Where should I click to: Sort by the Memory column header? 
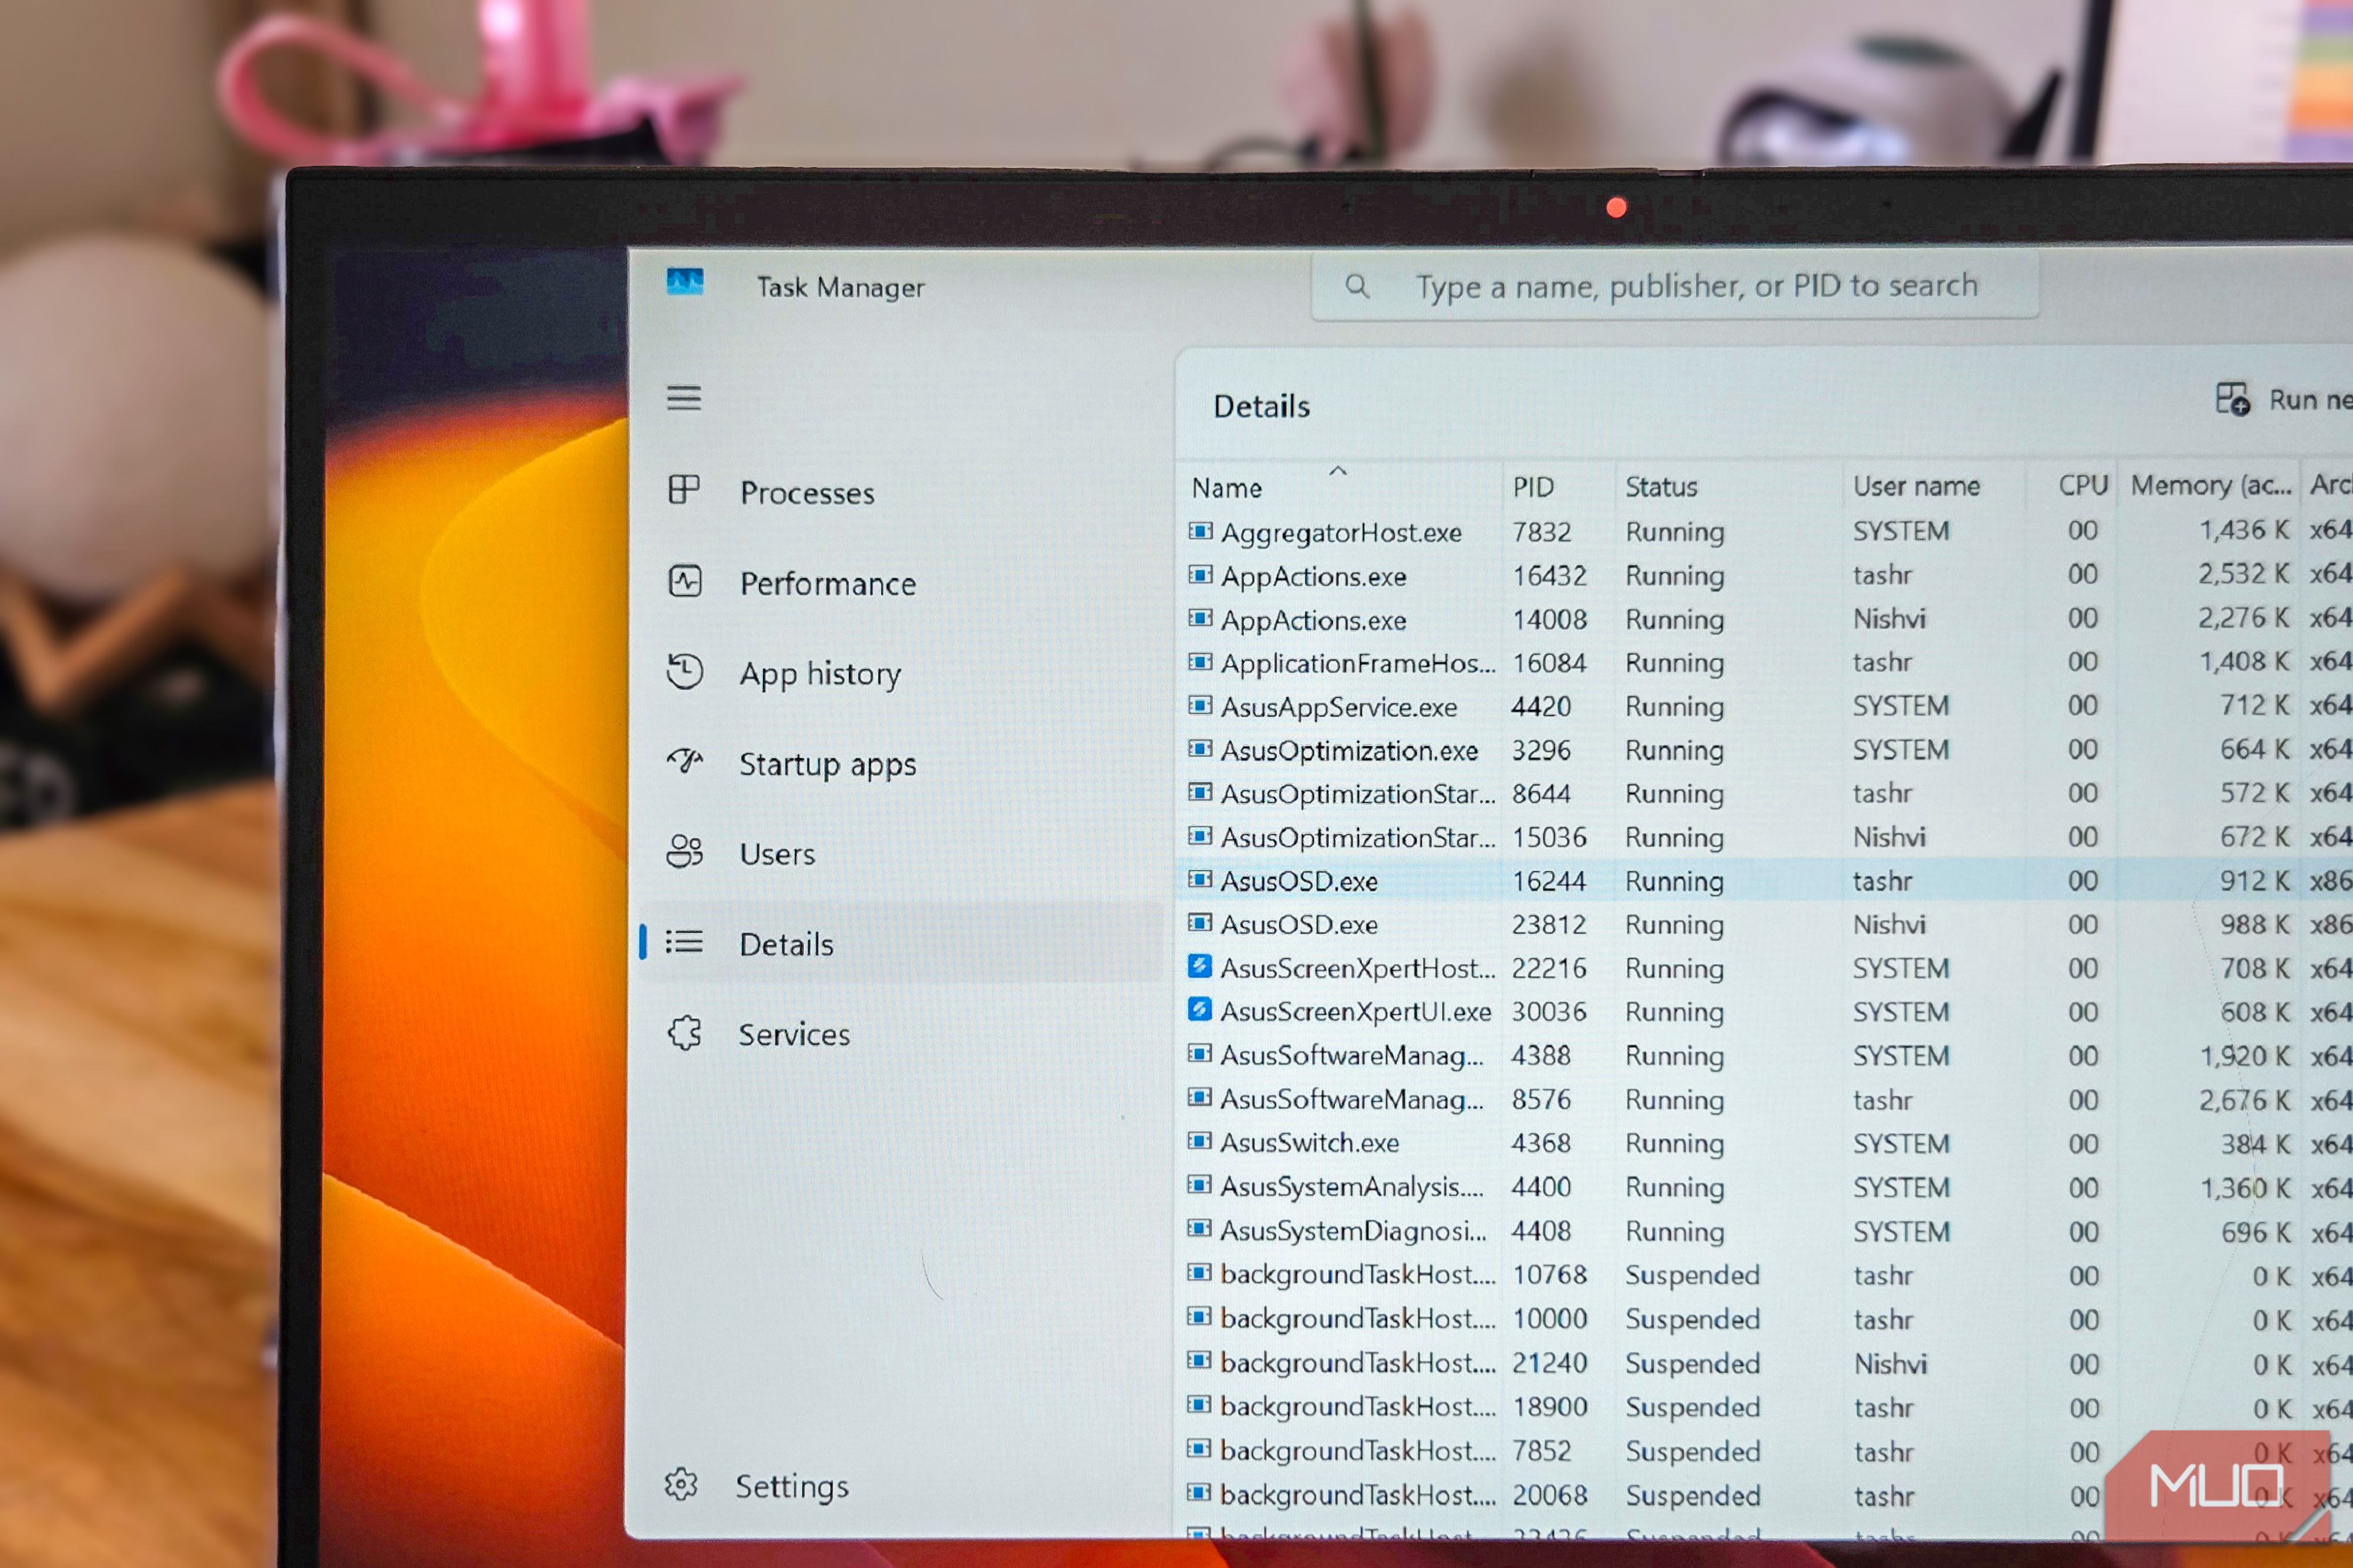(2209, 485)
